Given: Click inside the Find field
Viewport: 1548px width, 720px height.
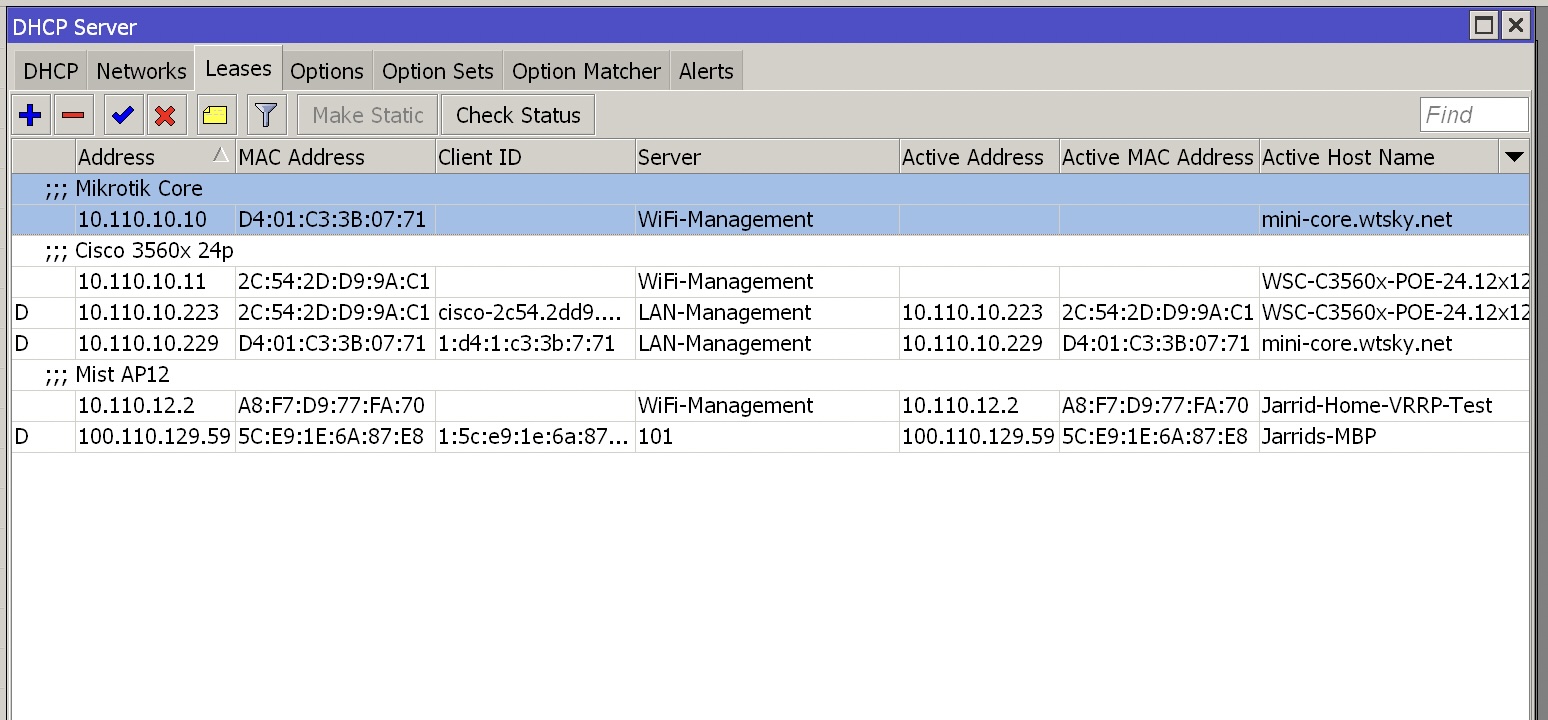Looking at the screenshot, I should (x=1474, y=114).
